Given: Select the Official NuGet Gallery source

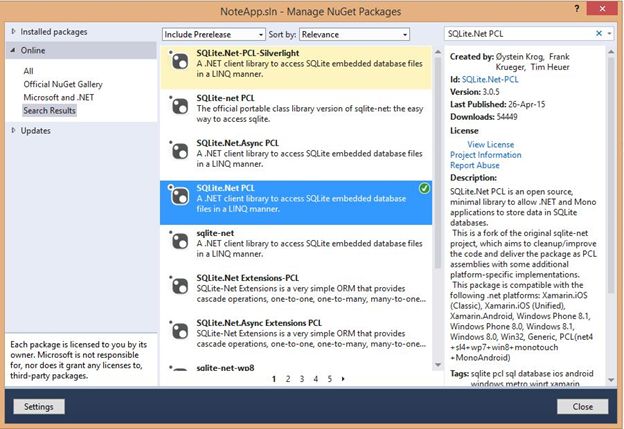Looking at the screenshot, I should pyautogui.click(x=63, y=84).
